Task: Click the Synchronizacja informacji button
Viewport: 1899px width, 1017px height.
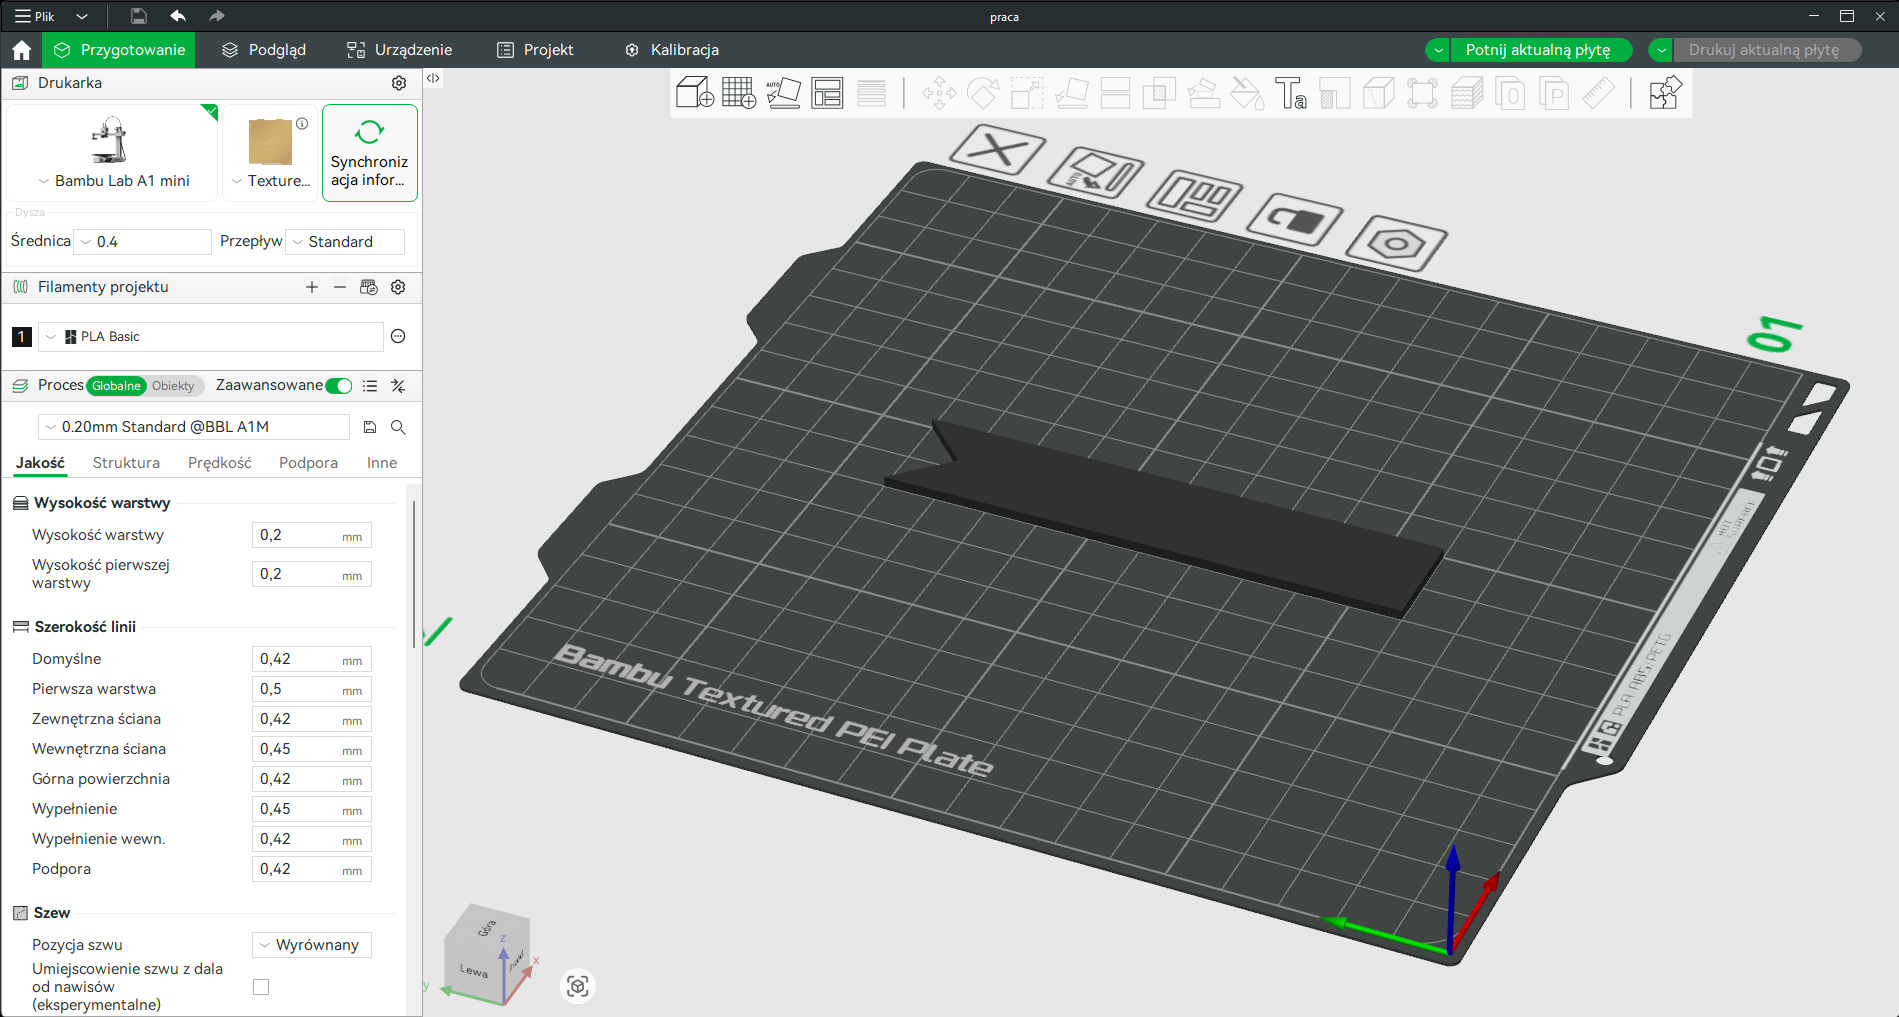Action: tap(369, 153)
